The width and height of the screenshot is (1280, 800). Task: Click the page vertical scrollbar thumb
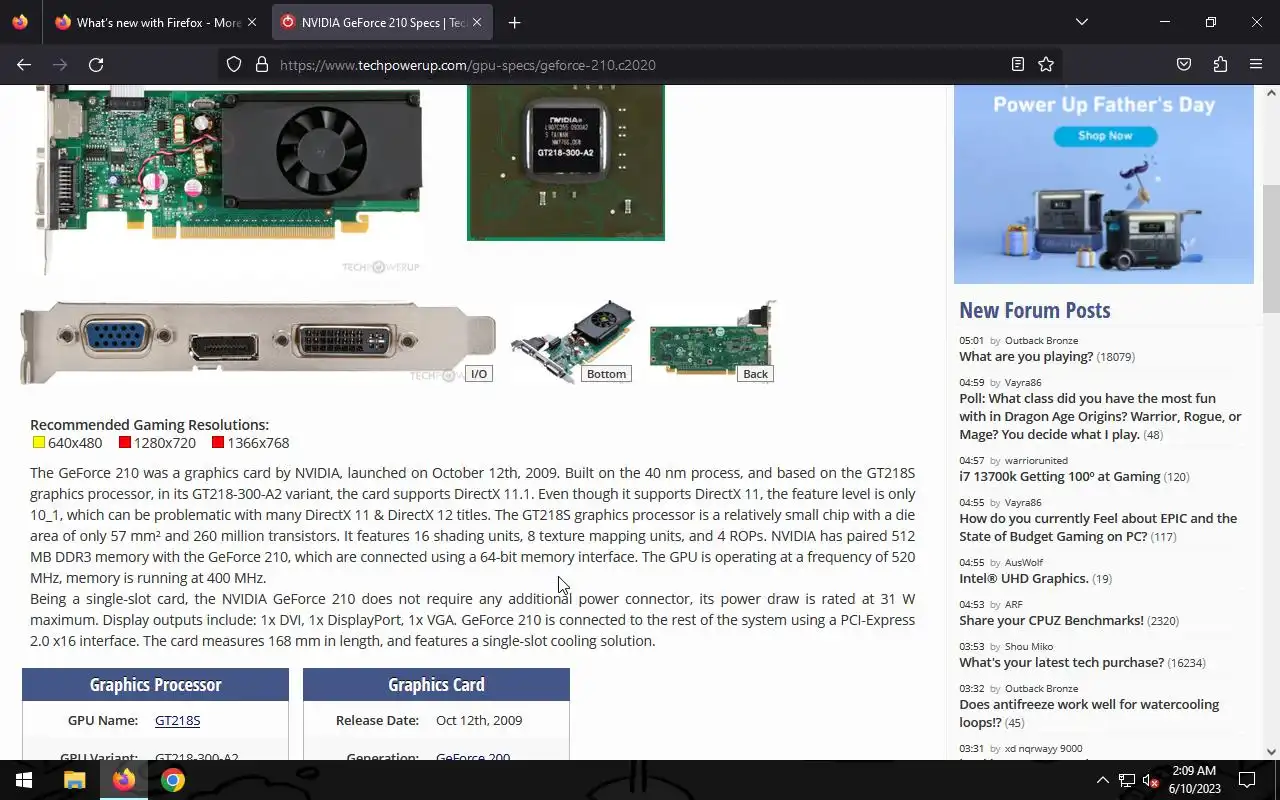(1271, 250)
